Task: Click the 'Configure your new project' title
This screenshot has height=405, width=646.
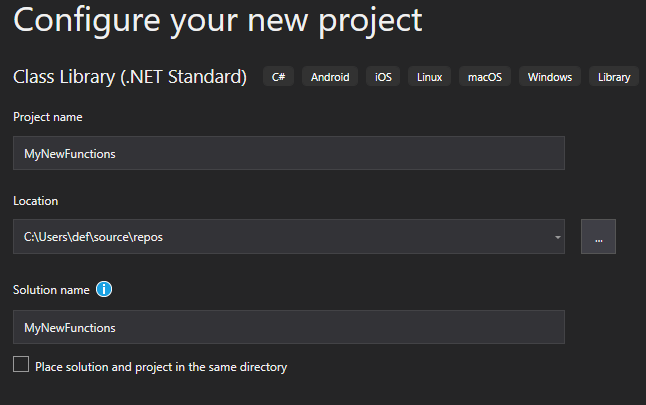Action: (x=218, y=21)
